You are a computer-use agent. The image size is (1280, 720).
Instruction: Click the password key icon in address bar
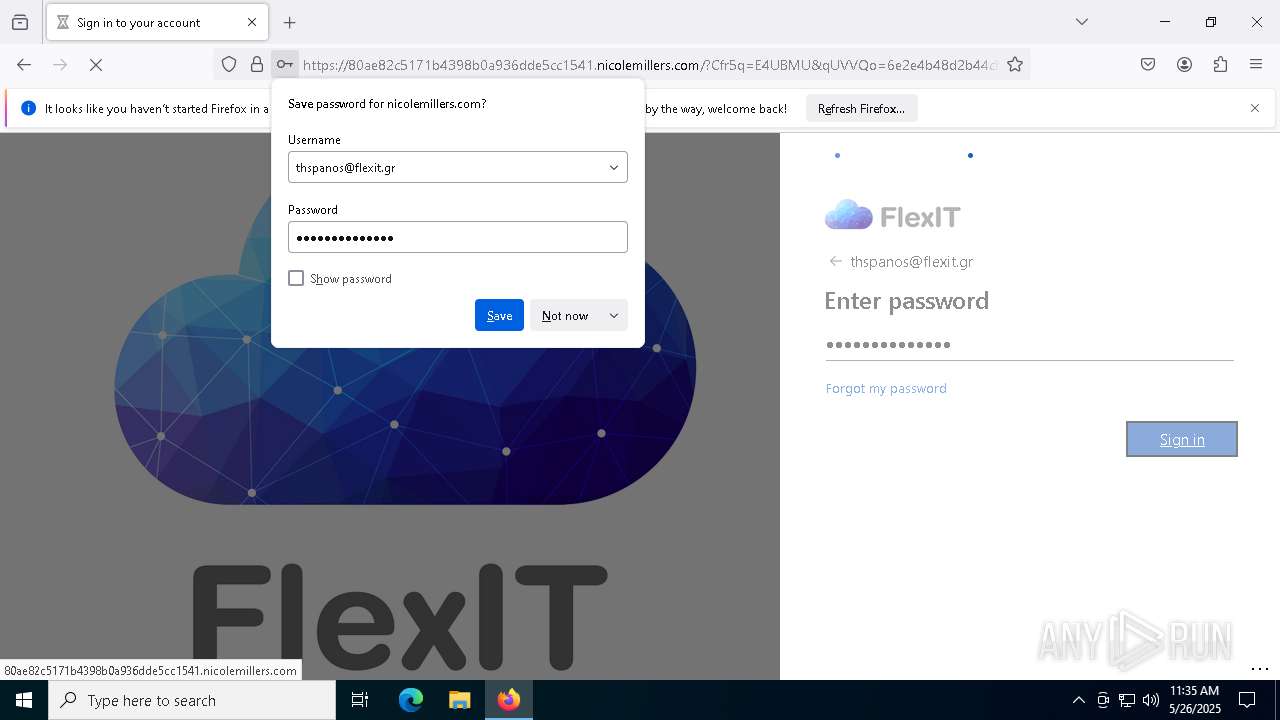[x=285, y=64]
